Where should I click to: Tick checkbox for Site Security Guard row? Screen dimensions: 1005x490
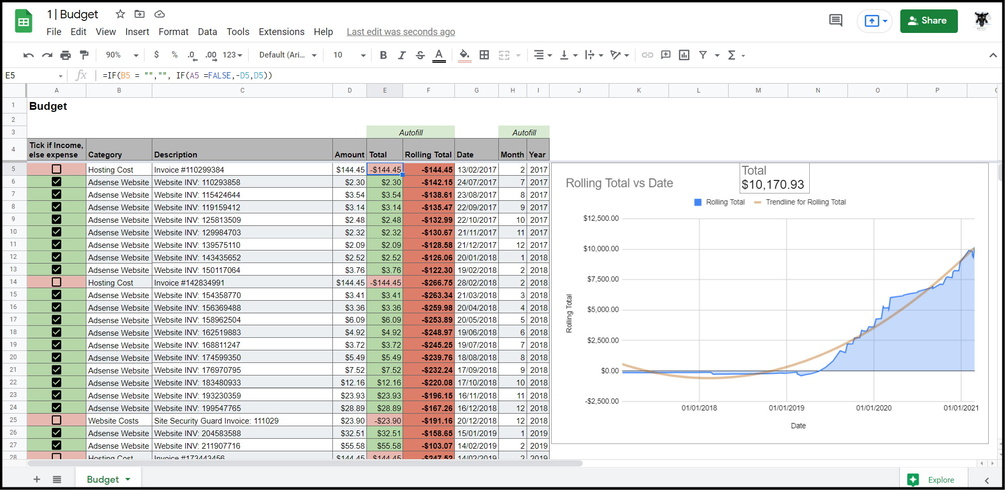tap(56, 420)
